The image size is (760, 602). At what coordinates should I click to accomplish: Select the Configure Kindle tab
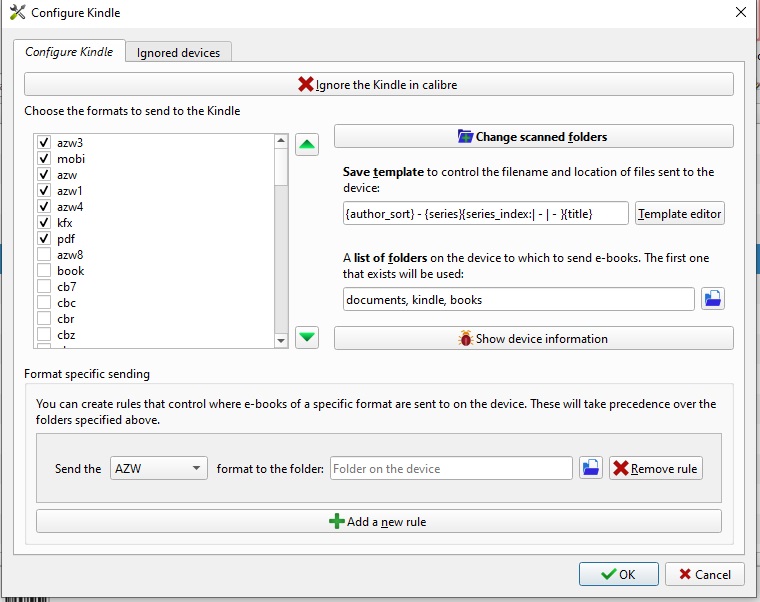click(69, 51)
